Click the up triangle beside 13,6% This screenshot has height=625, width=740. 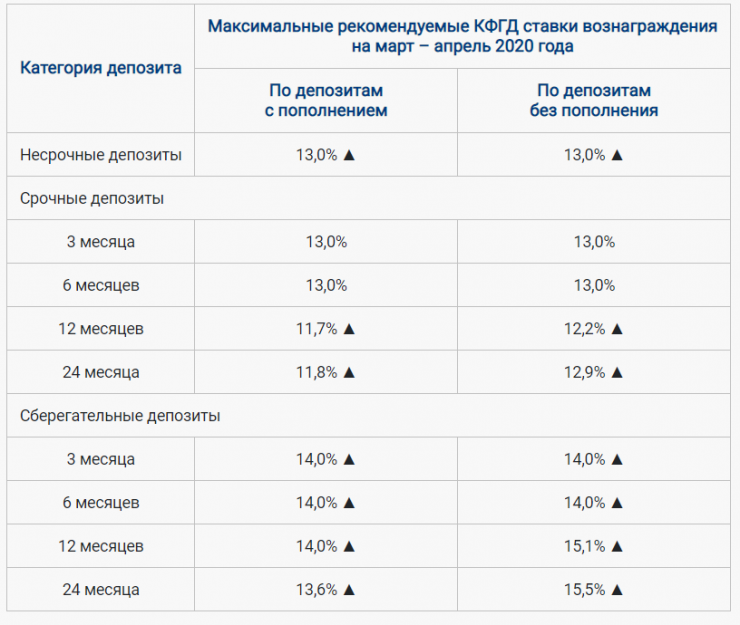point(349,589)
